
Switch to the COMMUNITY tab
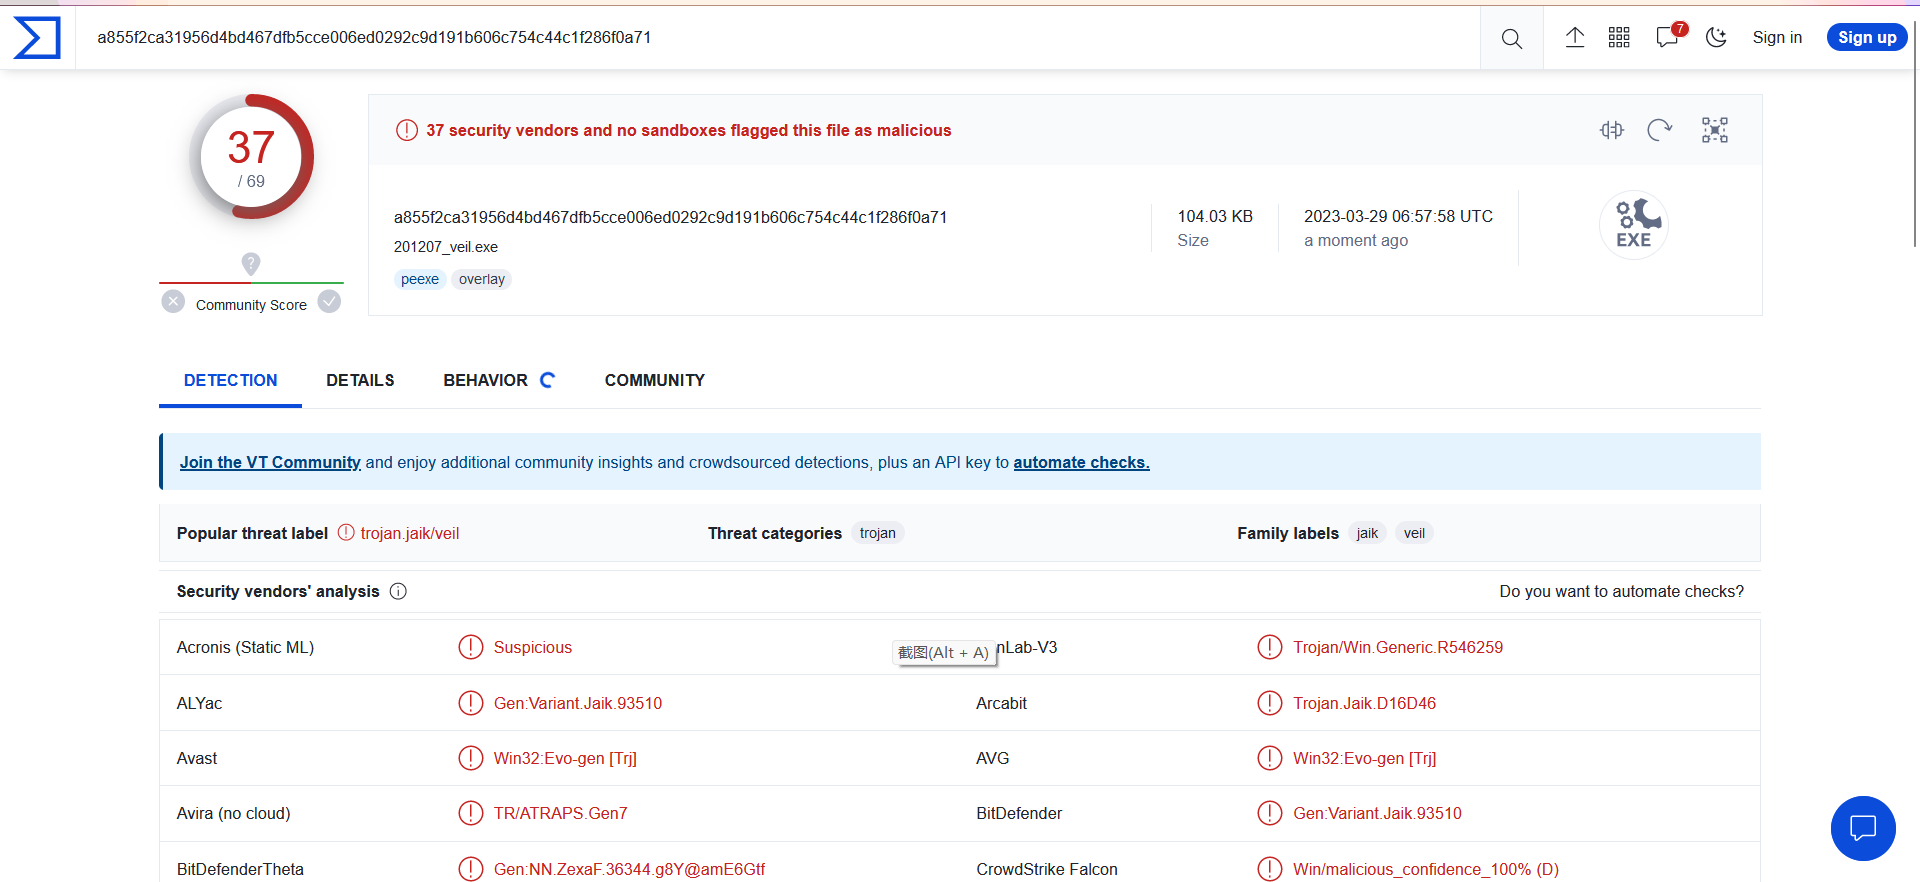(655, 381)
